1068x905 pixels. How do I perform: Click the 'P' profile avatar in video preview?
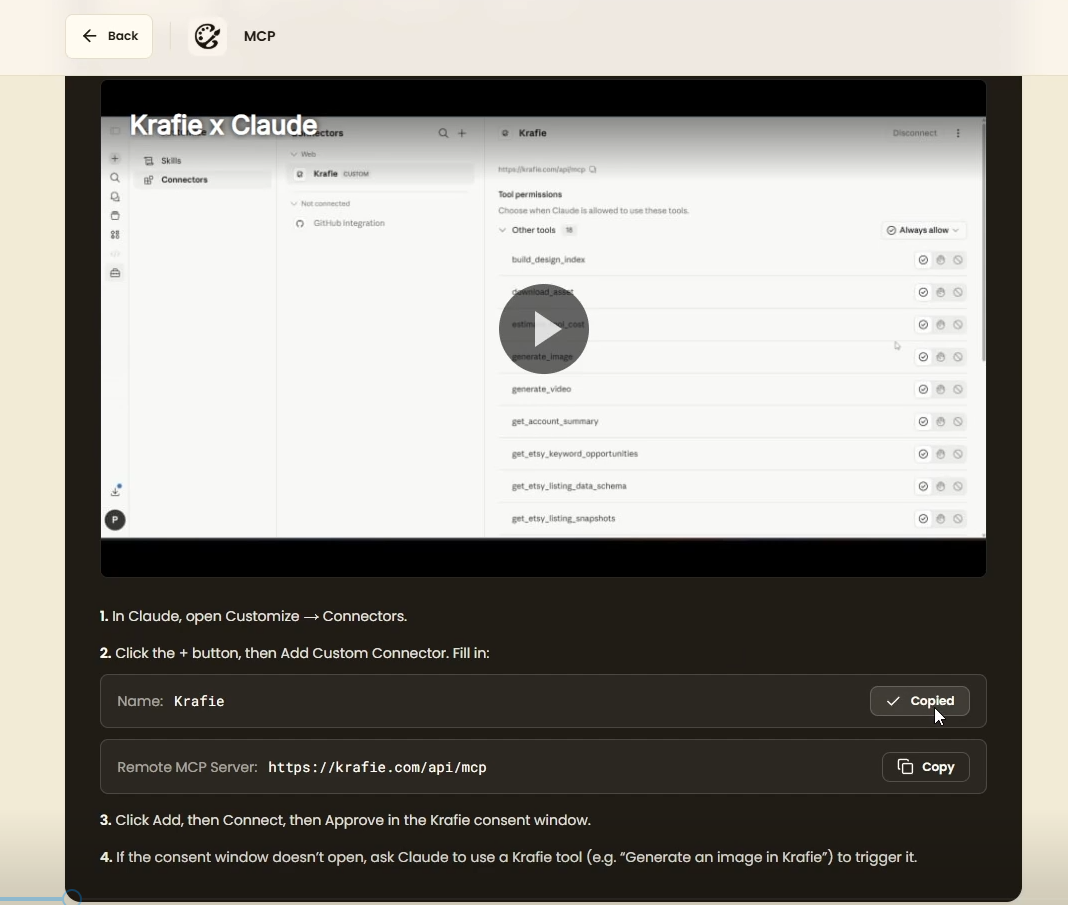(x=115, y=520)
